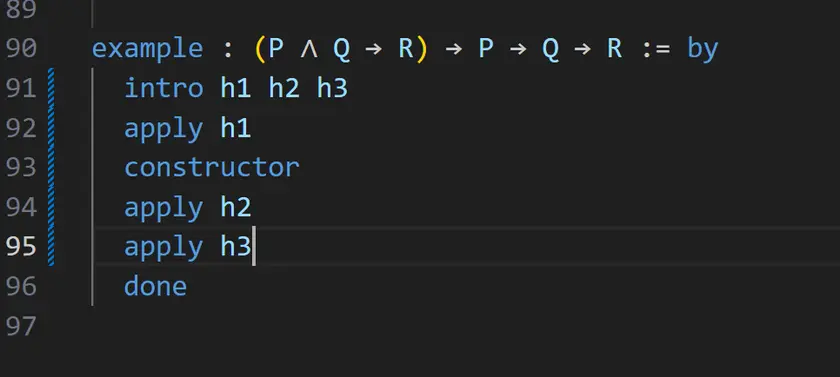Screen dimensions: 840x377
Task: Click the 'by' keyword ending line 90
Action: [x=702, y=50]
